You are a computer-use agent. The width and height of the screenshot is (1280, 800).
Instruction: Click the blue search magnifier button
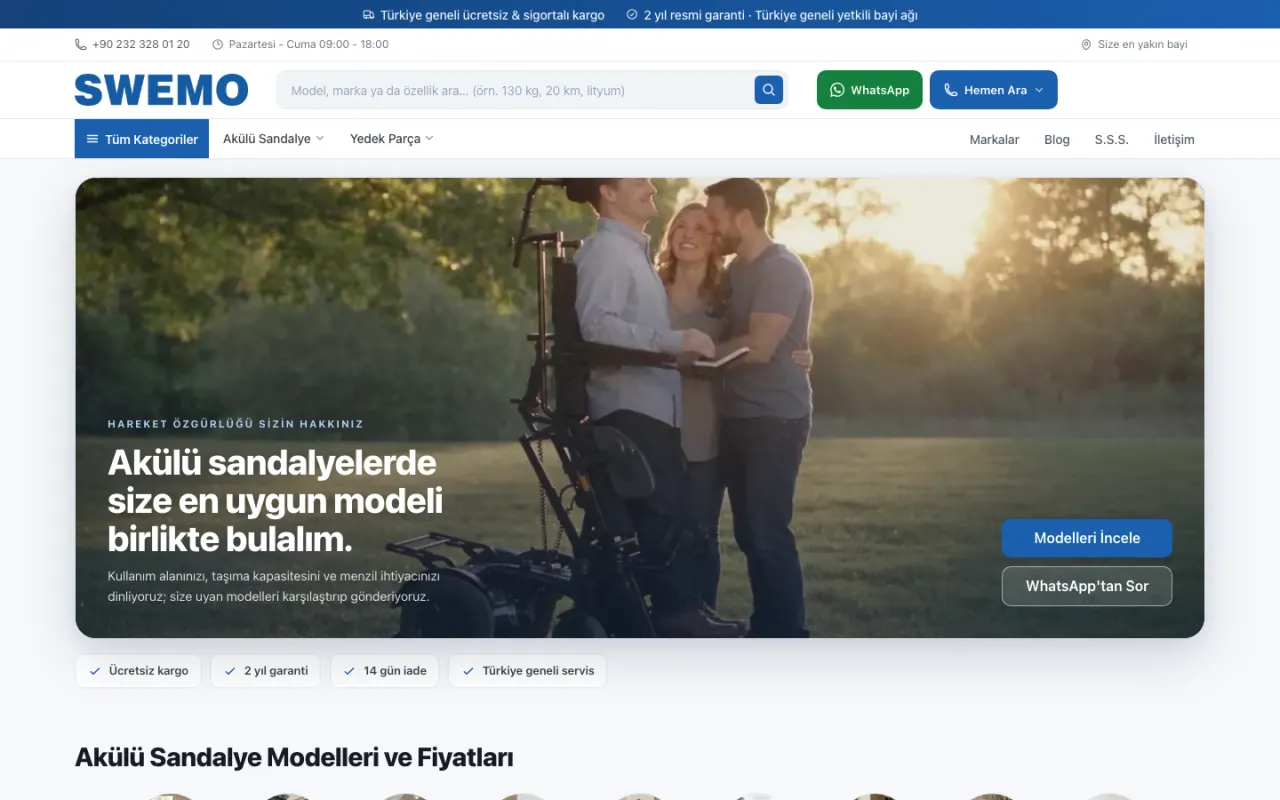(x=768, y=90)
